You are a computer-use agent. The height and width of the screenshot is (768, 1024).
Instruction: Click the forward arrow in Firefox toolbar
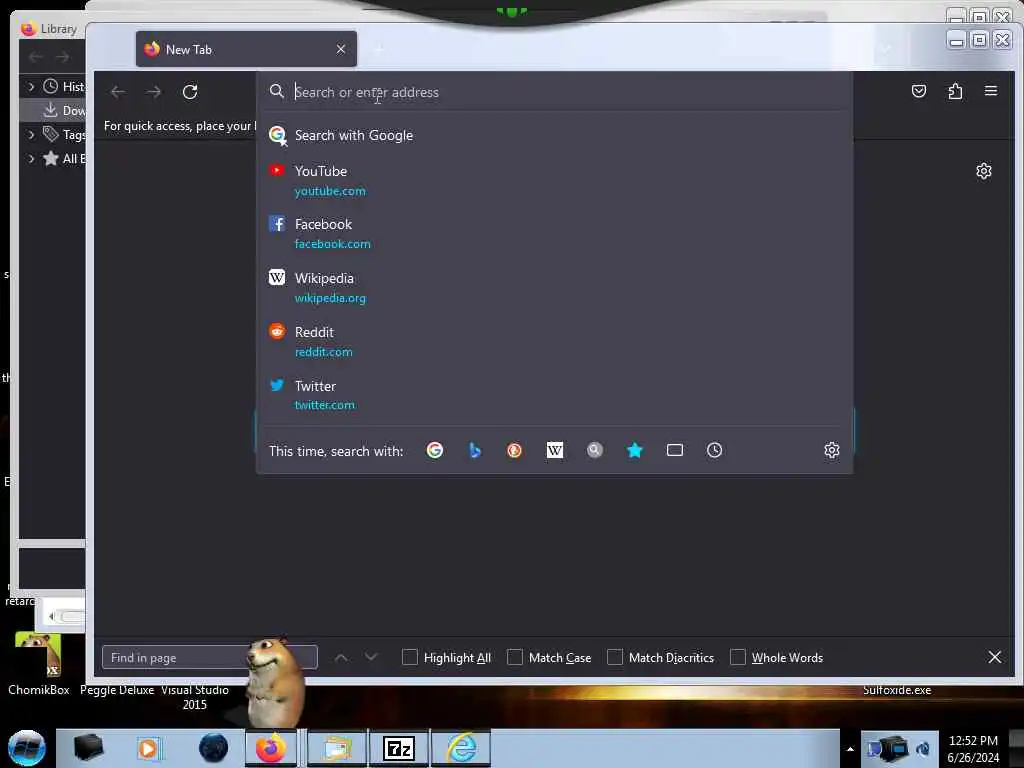154,92
